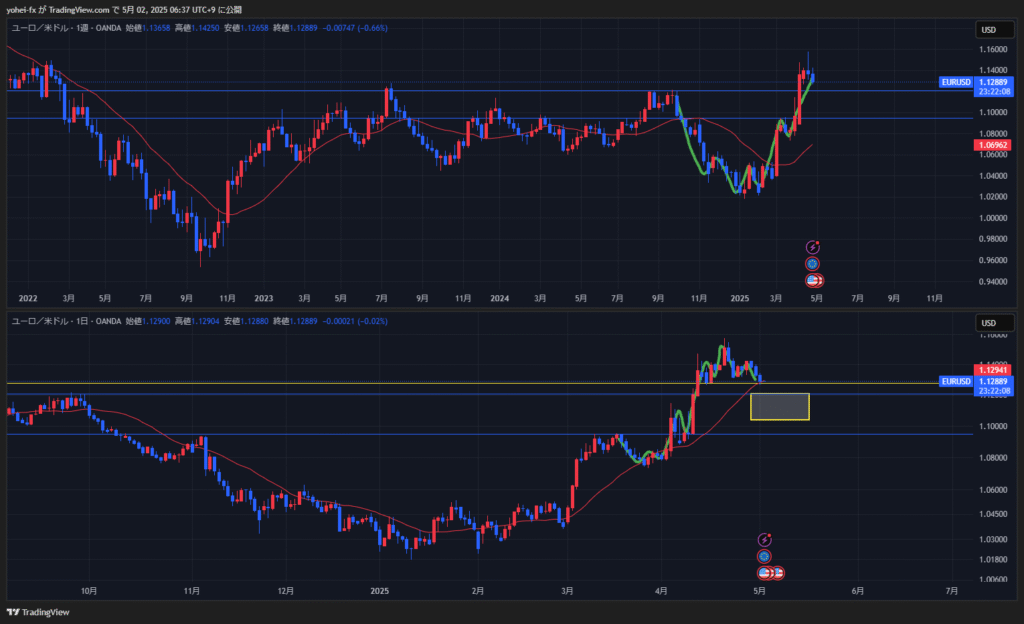Click the weekly open value 1.13658
The width and height of the screenshot is (1024, 624).
coord(156,28)
